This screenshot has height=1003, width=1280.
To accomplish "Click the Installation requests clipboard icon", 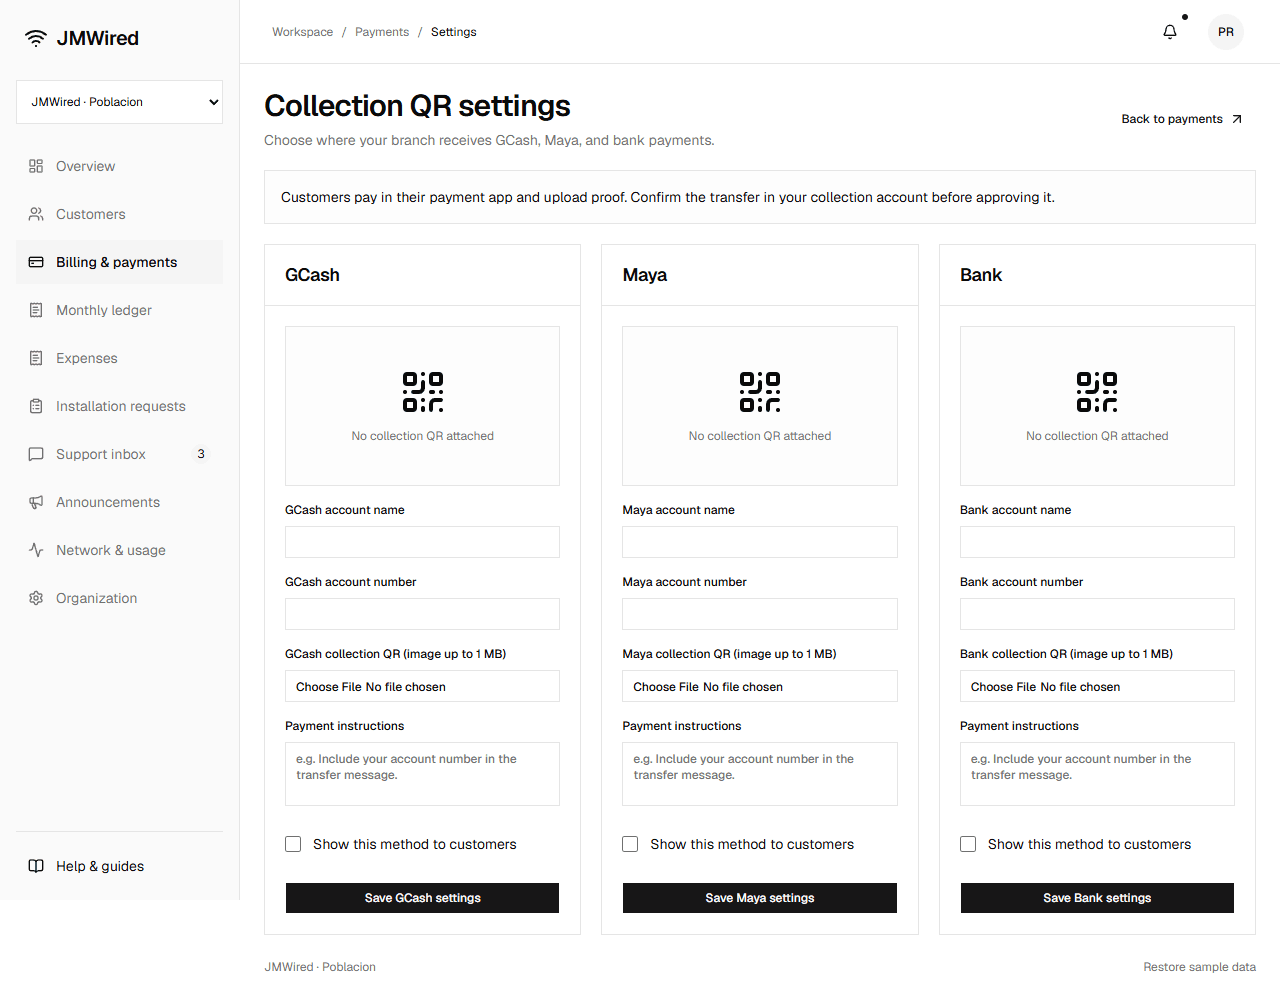I will (36, 406).
